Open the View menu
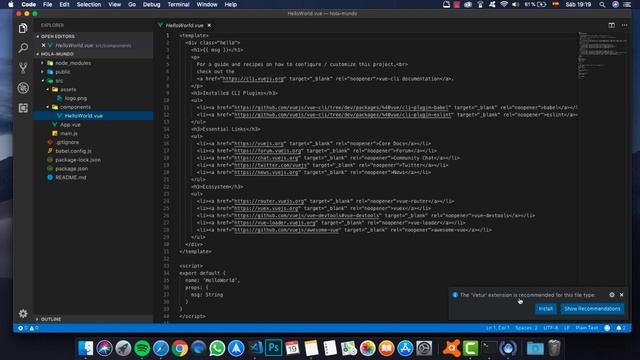Image resolution: width=640 pixels, height=360 pixels. pyautogui.click(x=114, y=4)
